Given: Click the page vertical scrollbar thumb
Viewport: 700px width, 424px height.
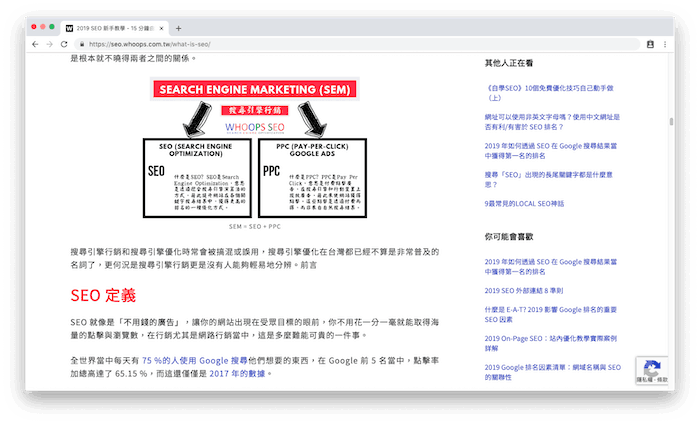Looking at the screenshot, I should [x=671, y=121].
